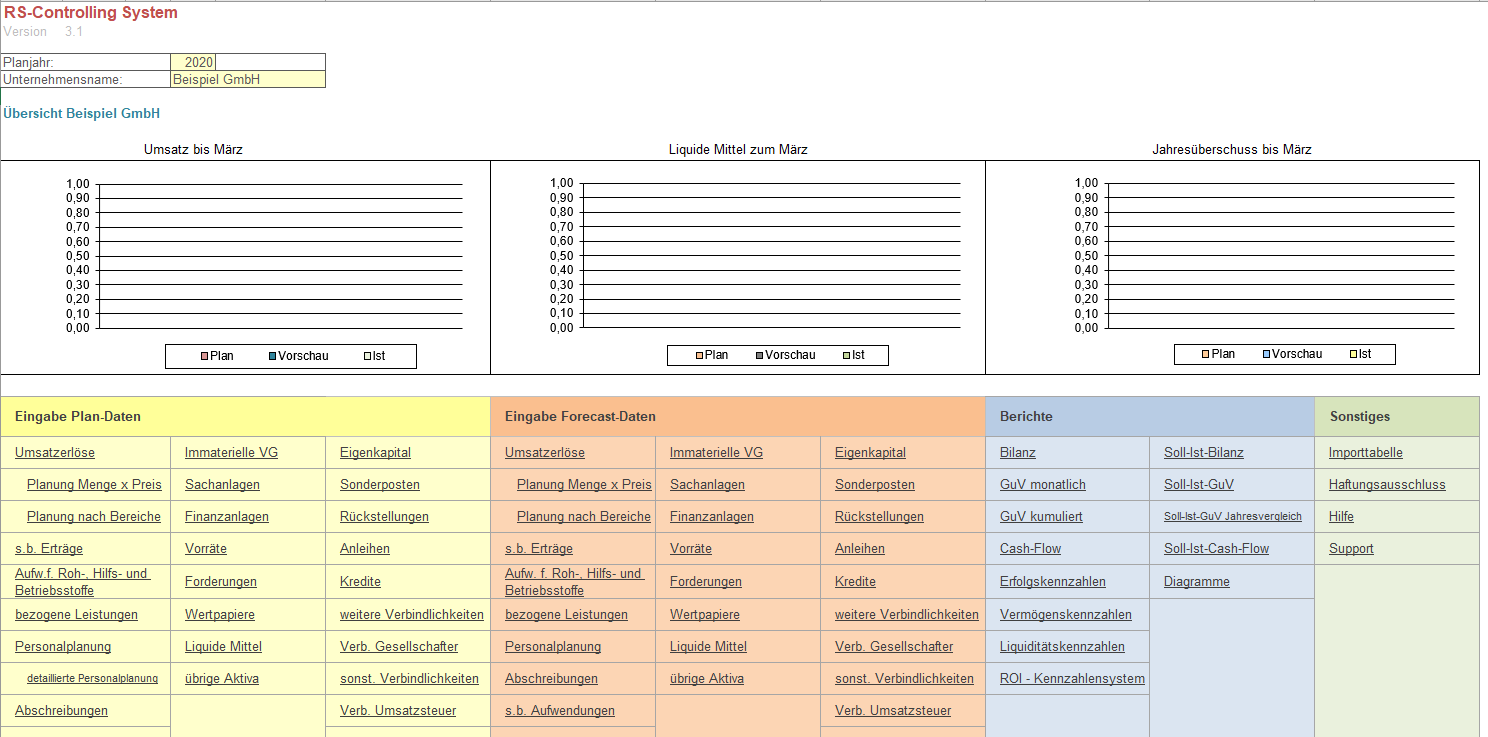
Task: Open Vermögenskennzahlen under Berichte
Action: (x=1065, y=615)
